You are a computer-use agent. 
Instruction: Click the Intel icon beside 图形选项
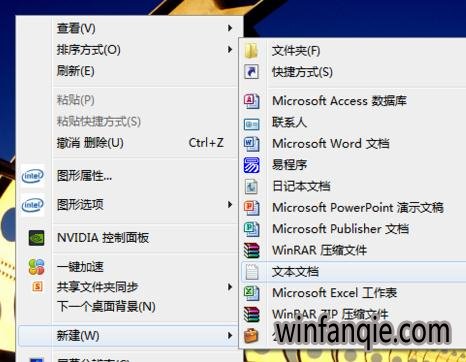pyautogui.click(x=33, y=205)
